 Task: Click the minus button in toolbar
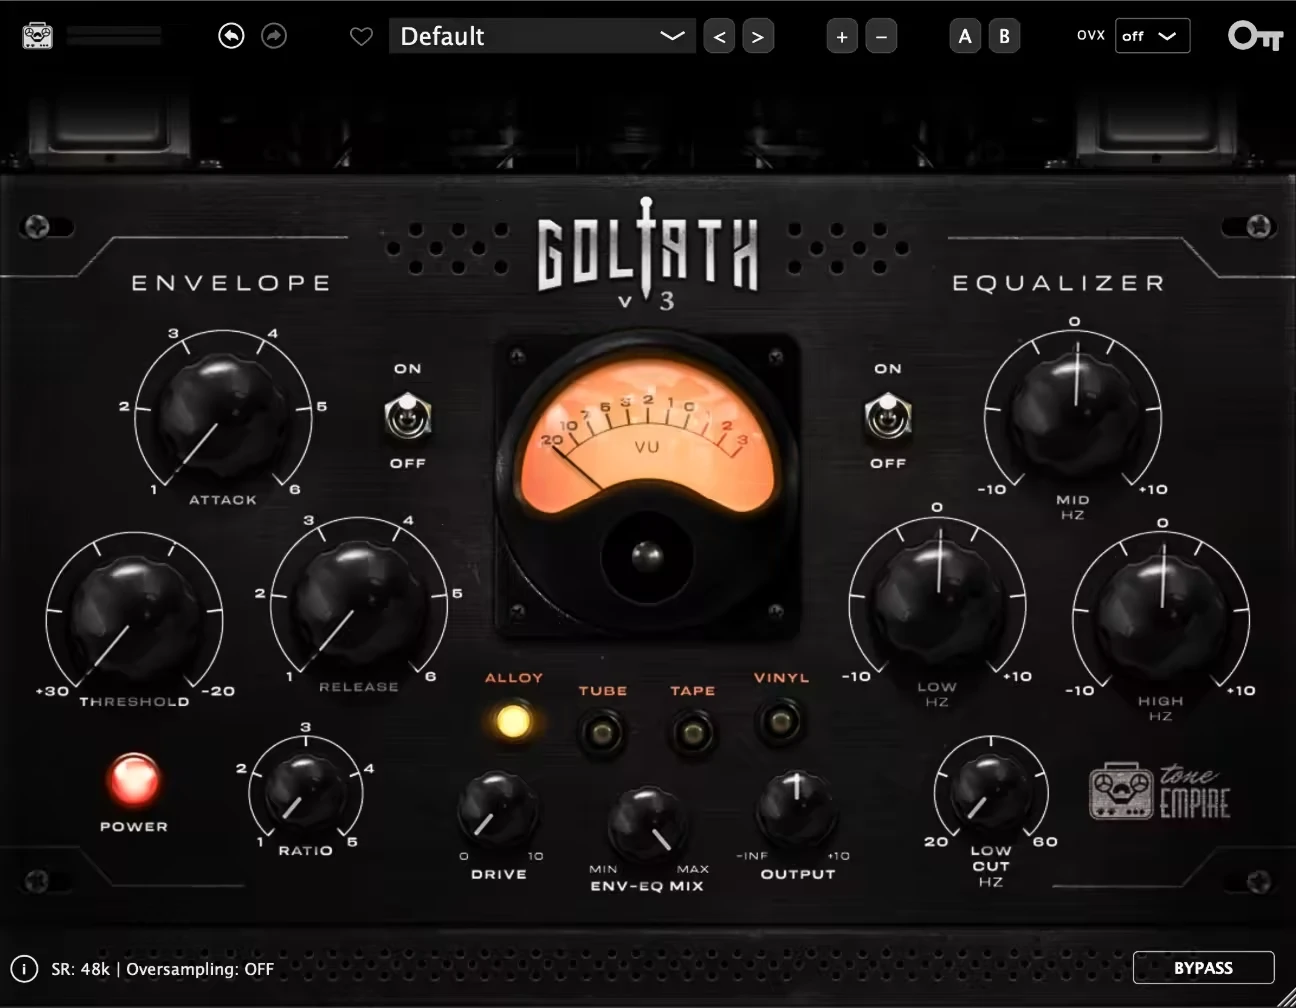881,37
